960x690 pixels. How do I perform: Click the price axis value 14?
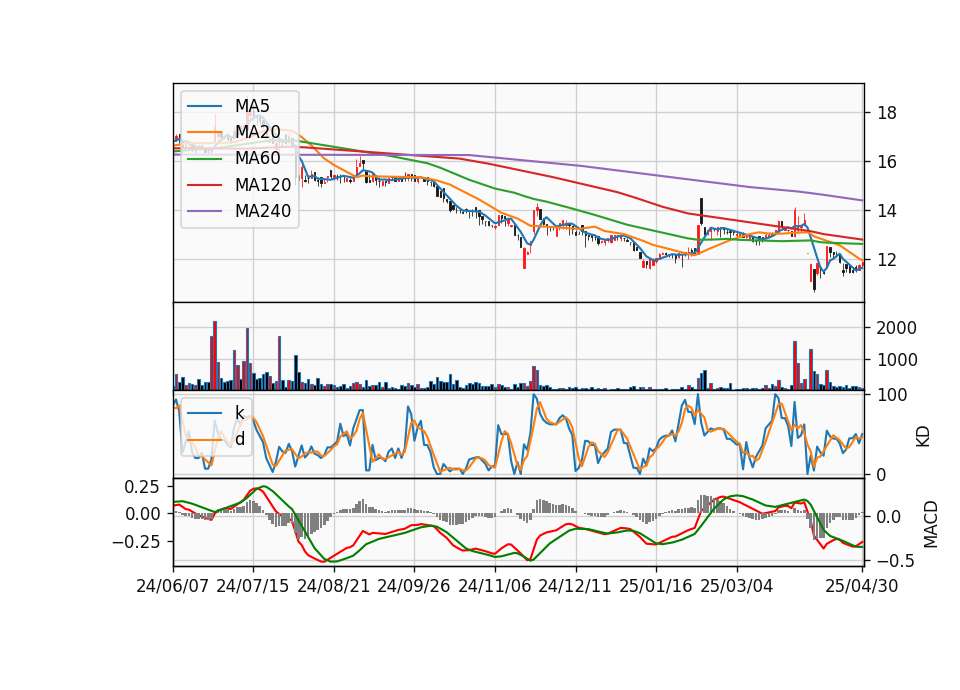(x=887, y=211)
